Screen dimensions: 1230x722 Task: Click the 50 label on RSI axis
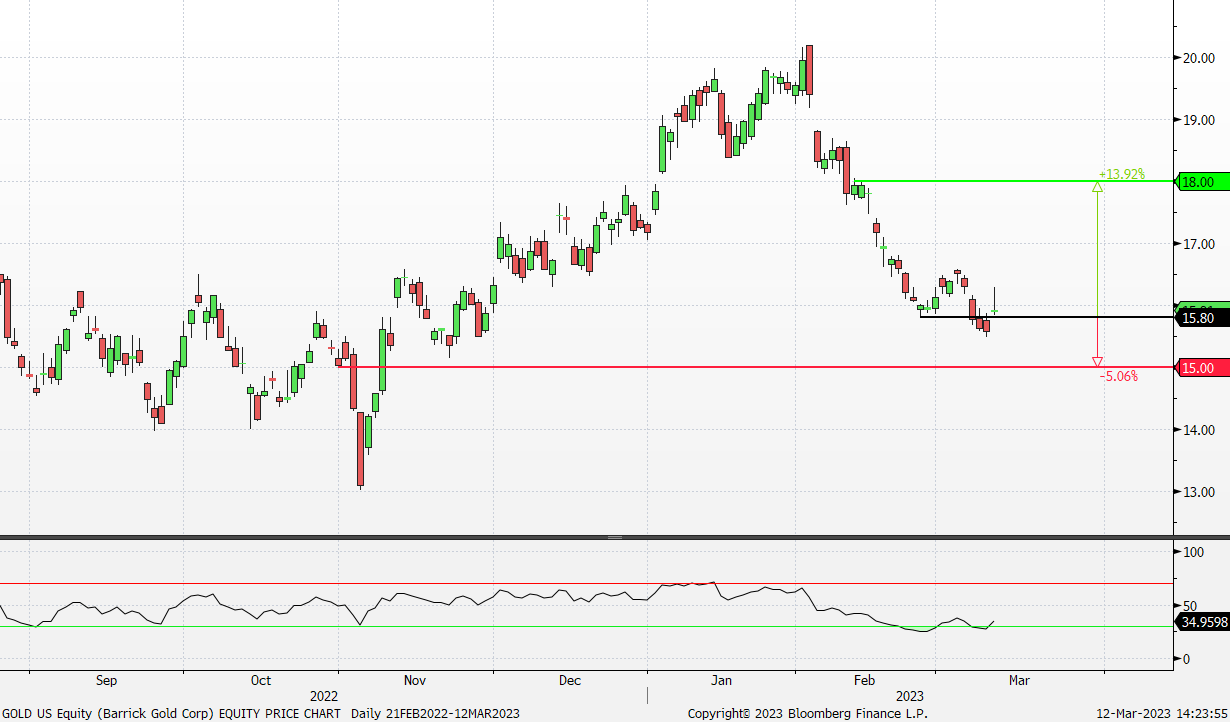point(1190,606)
